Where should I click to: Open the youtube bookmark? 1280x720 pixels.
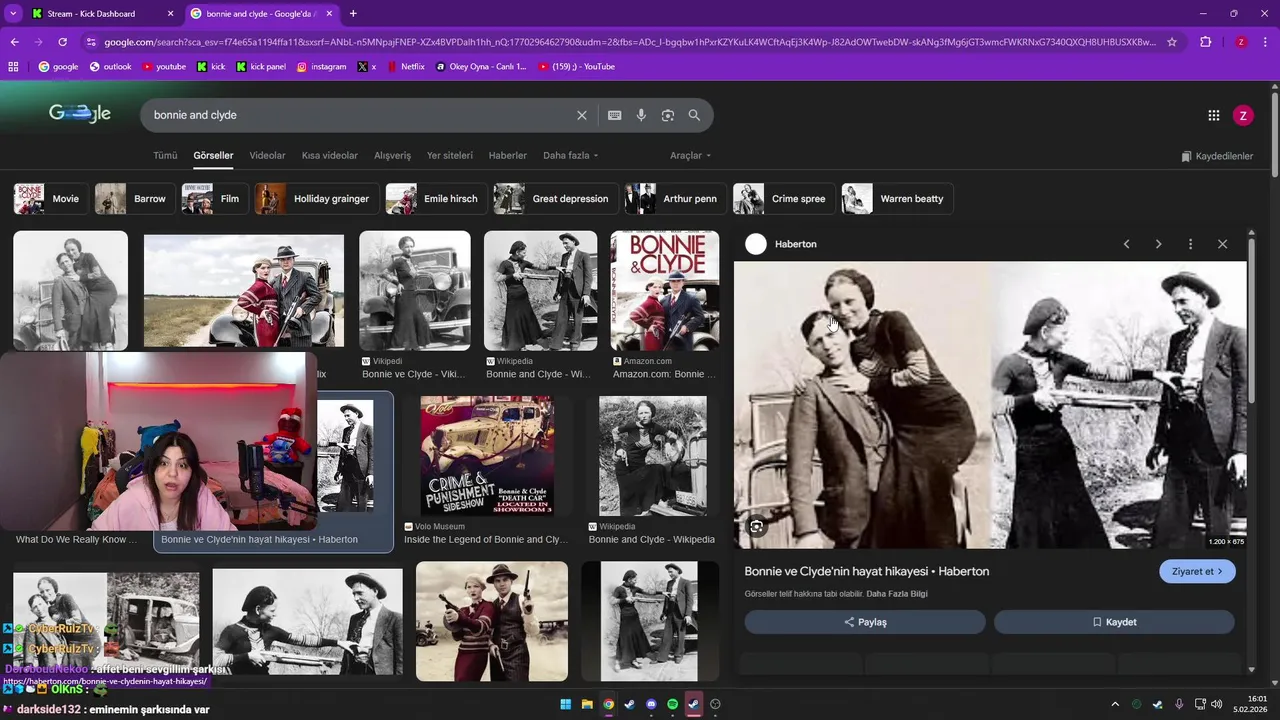[164, 67]
